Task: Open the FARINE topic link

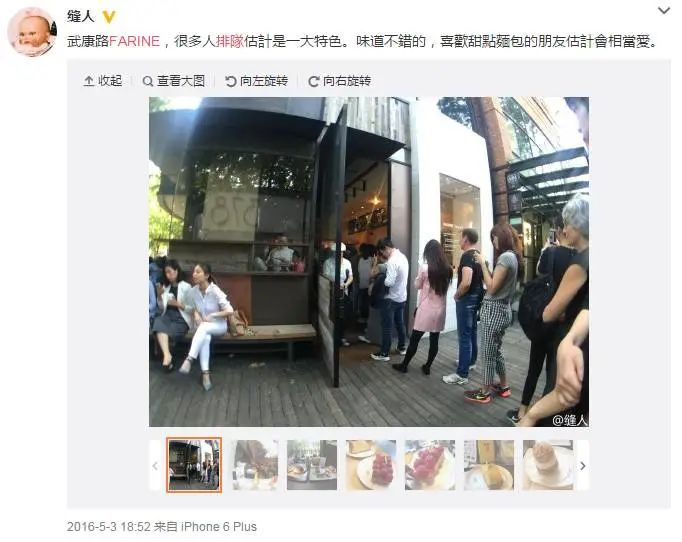Action: (134, 41)
